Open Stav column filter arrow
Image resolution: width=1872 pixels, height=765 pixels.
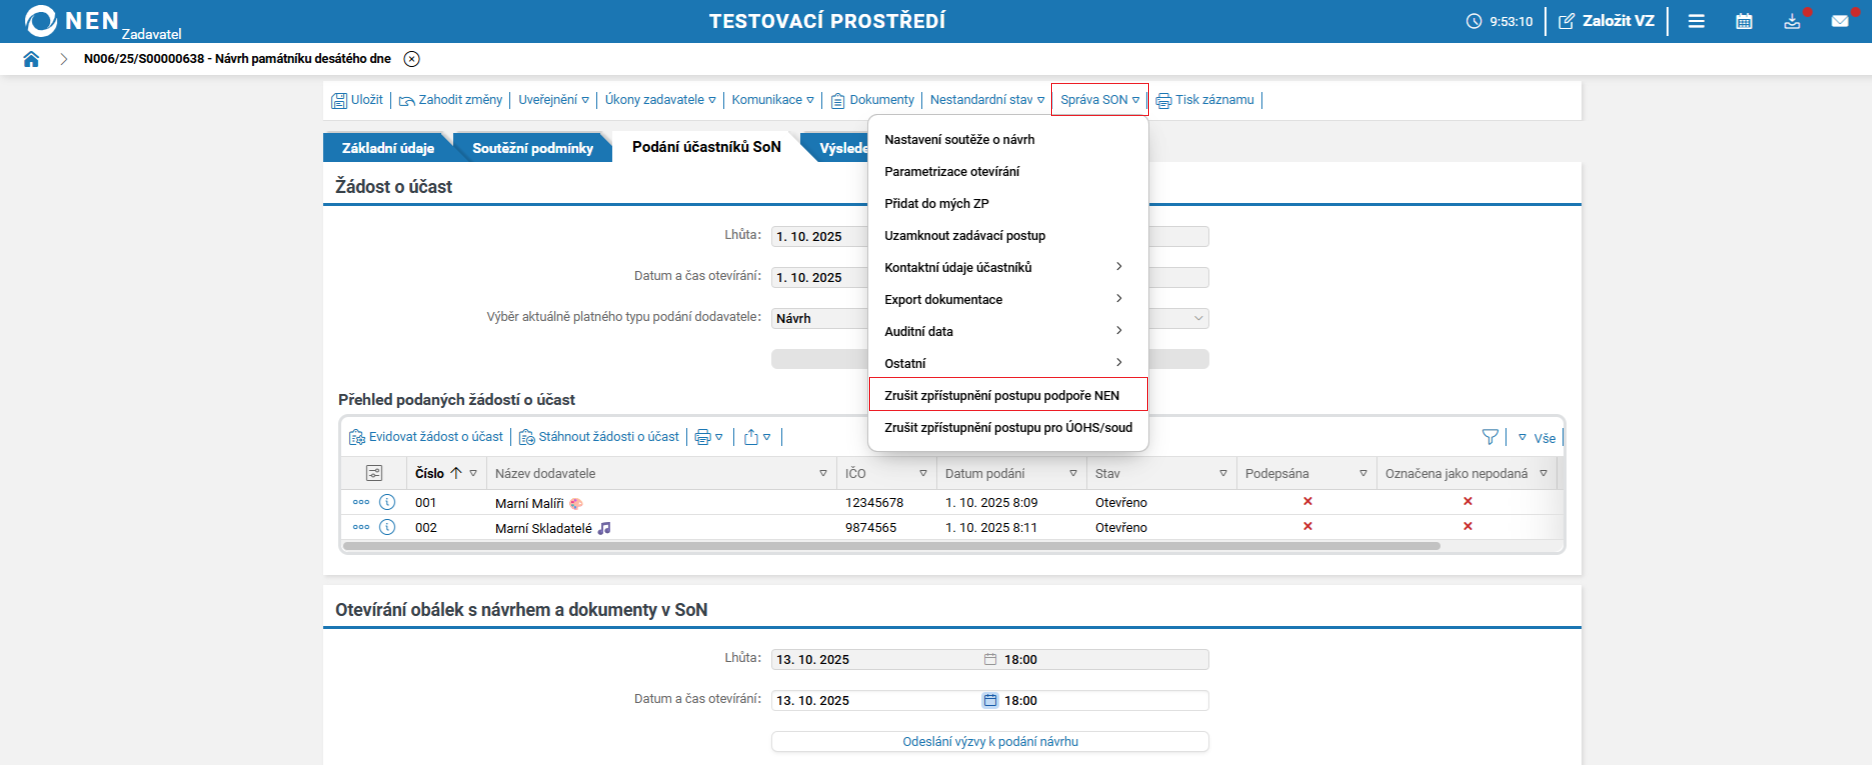(1223, 473)
